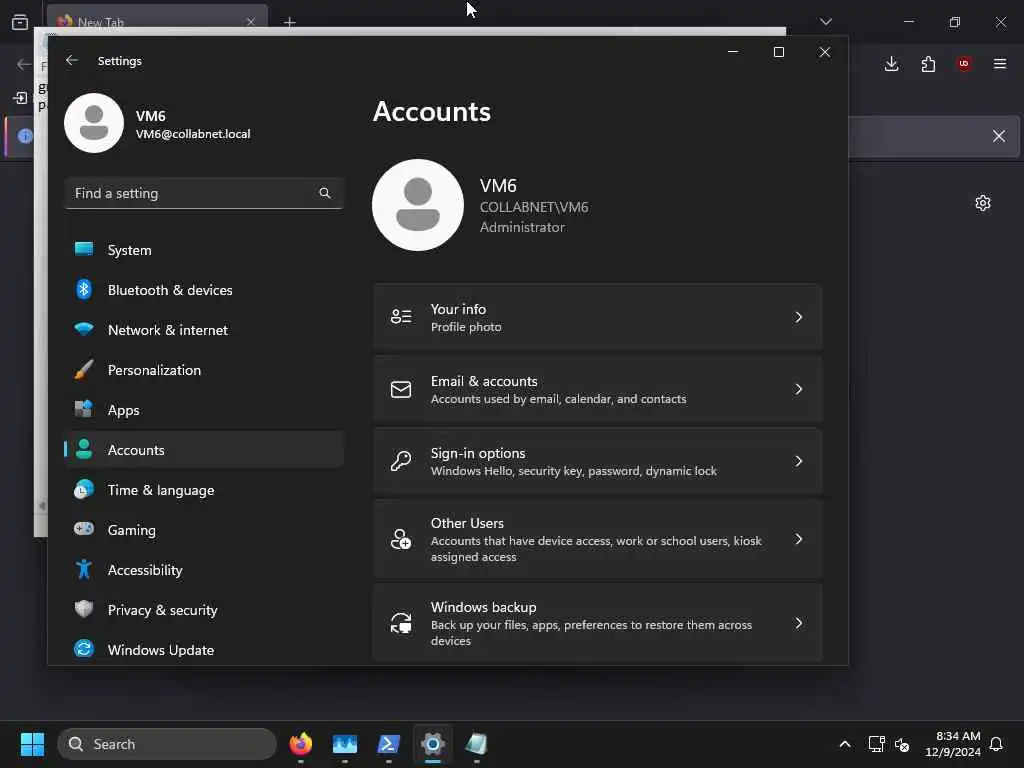Open Firefox from the taskbar
This screenshot has width=1024, height=768.
[301, 744]
